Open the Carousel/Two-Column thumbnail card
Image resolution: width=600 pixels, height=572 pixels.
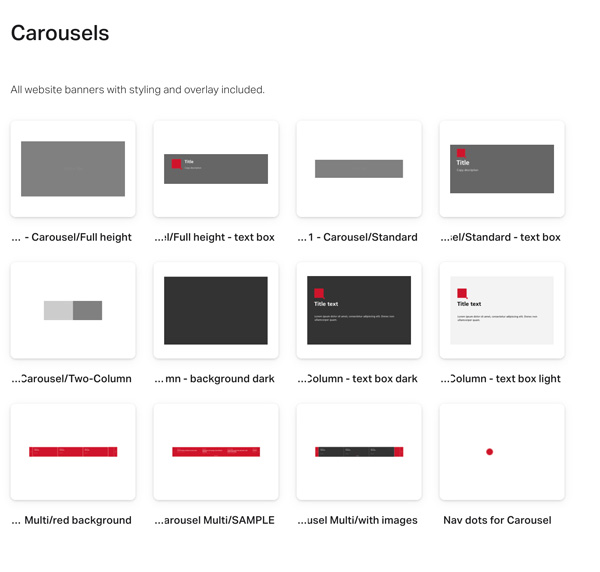click(73, 310)
